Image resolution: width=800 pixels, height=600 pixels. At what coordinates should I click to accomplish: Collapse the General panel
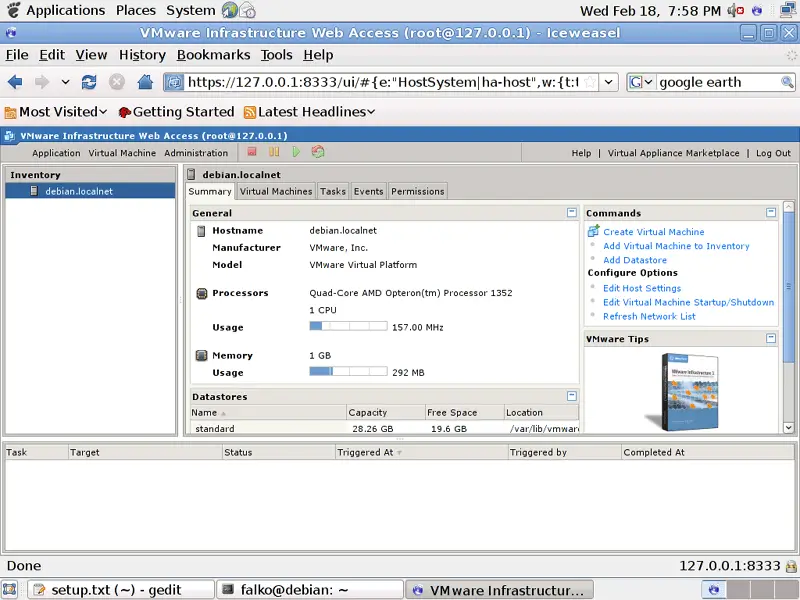571,212
